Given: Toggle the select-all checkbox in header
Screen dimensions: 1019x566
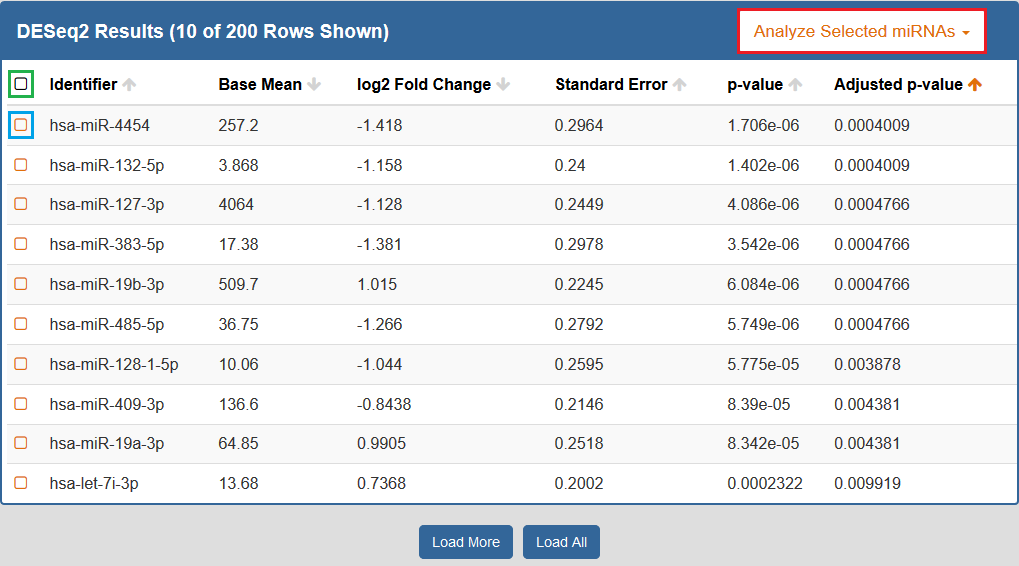Looking at the screenshot, I should [x=21, y=85].
